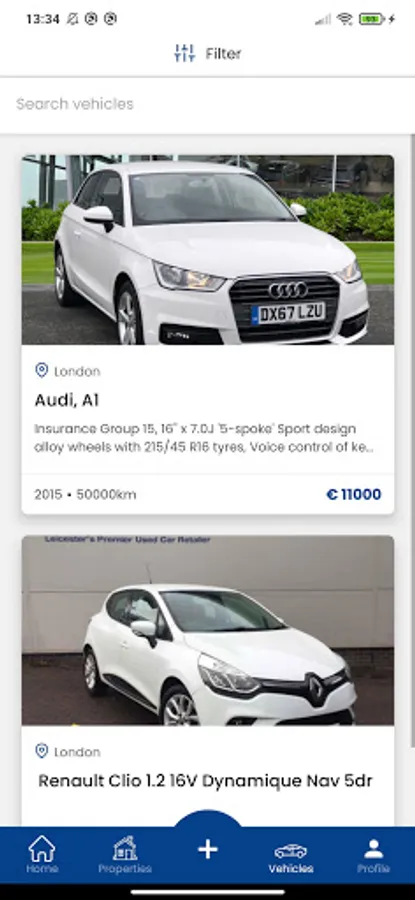Click the vertical scrollbar on right edge
This screenshot has width=415, height=900.
412,440
